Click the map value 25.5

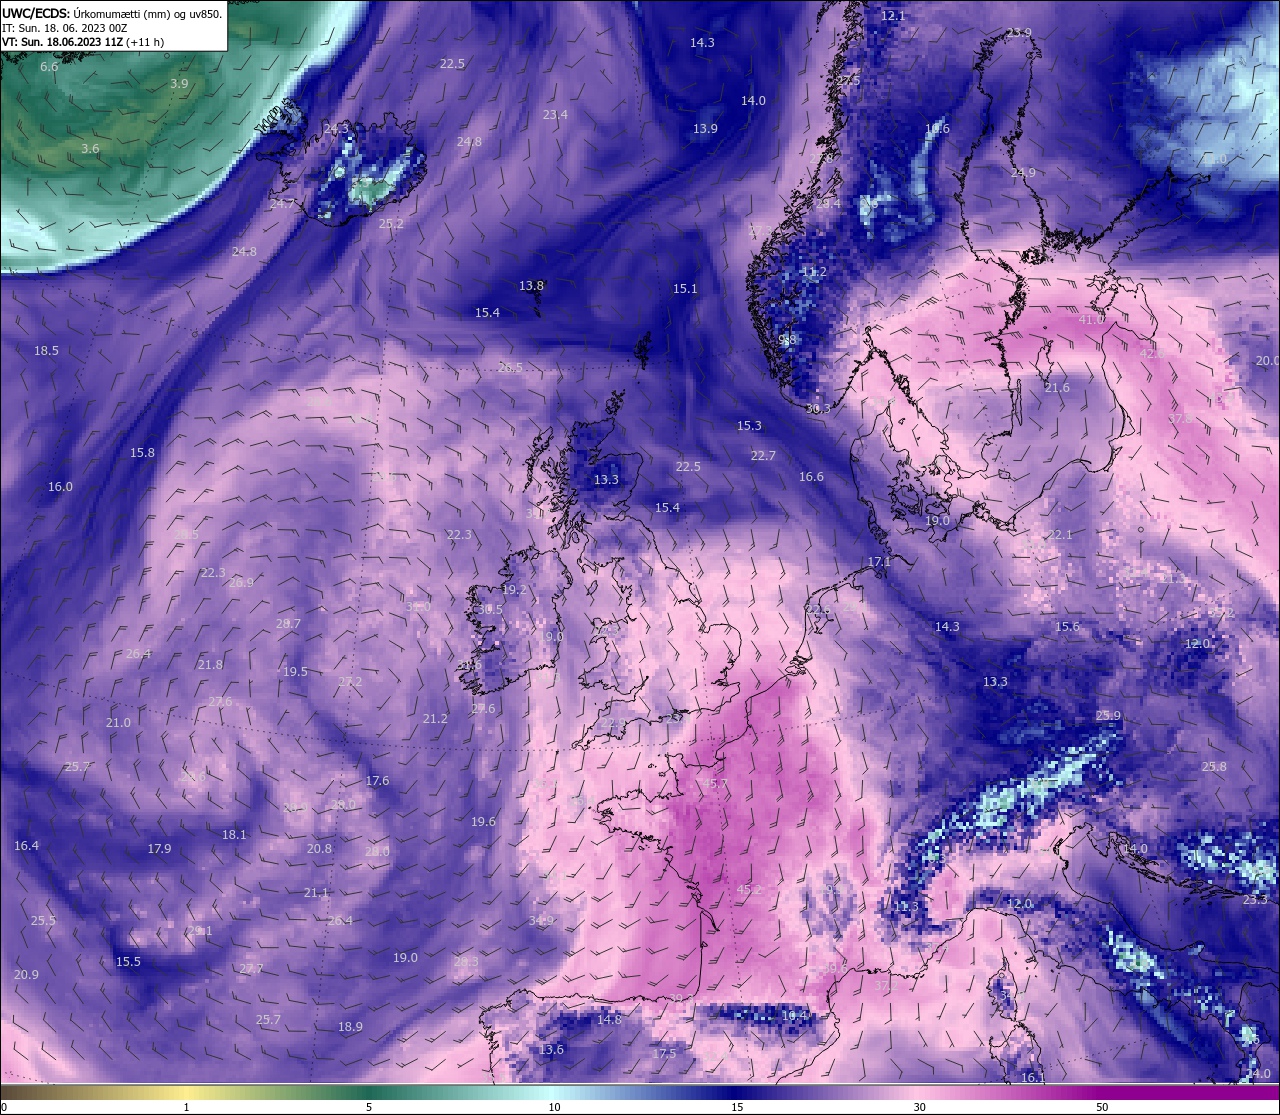tap(43, 921)
